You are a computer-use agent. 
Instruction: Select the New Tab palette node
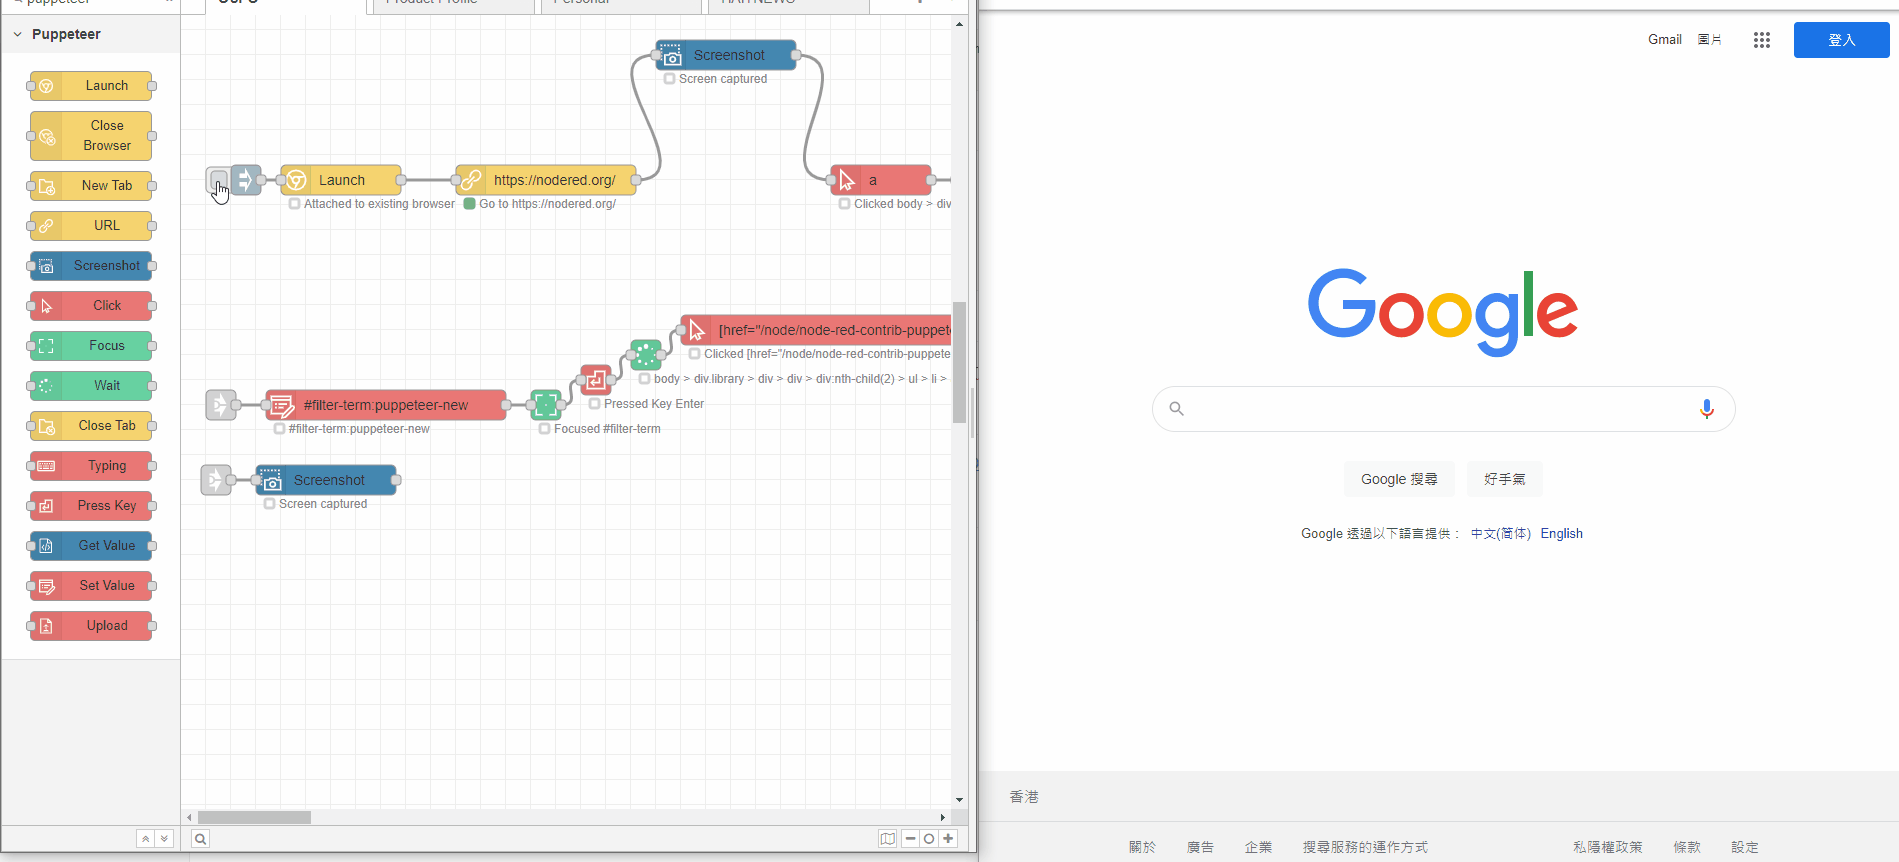(x=91, y=186)
